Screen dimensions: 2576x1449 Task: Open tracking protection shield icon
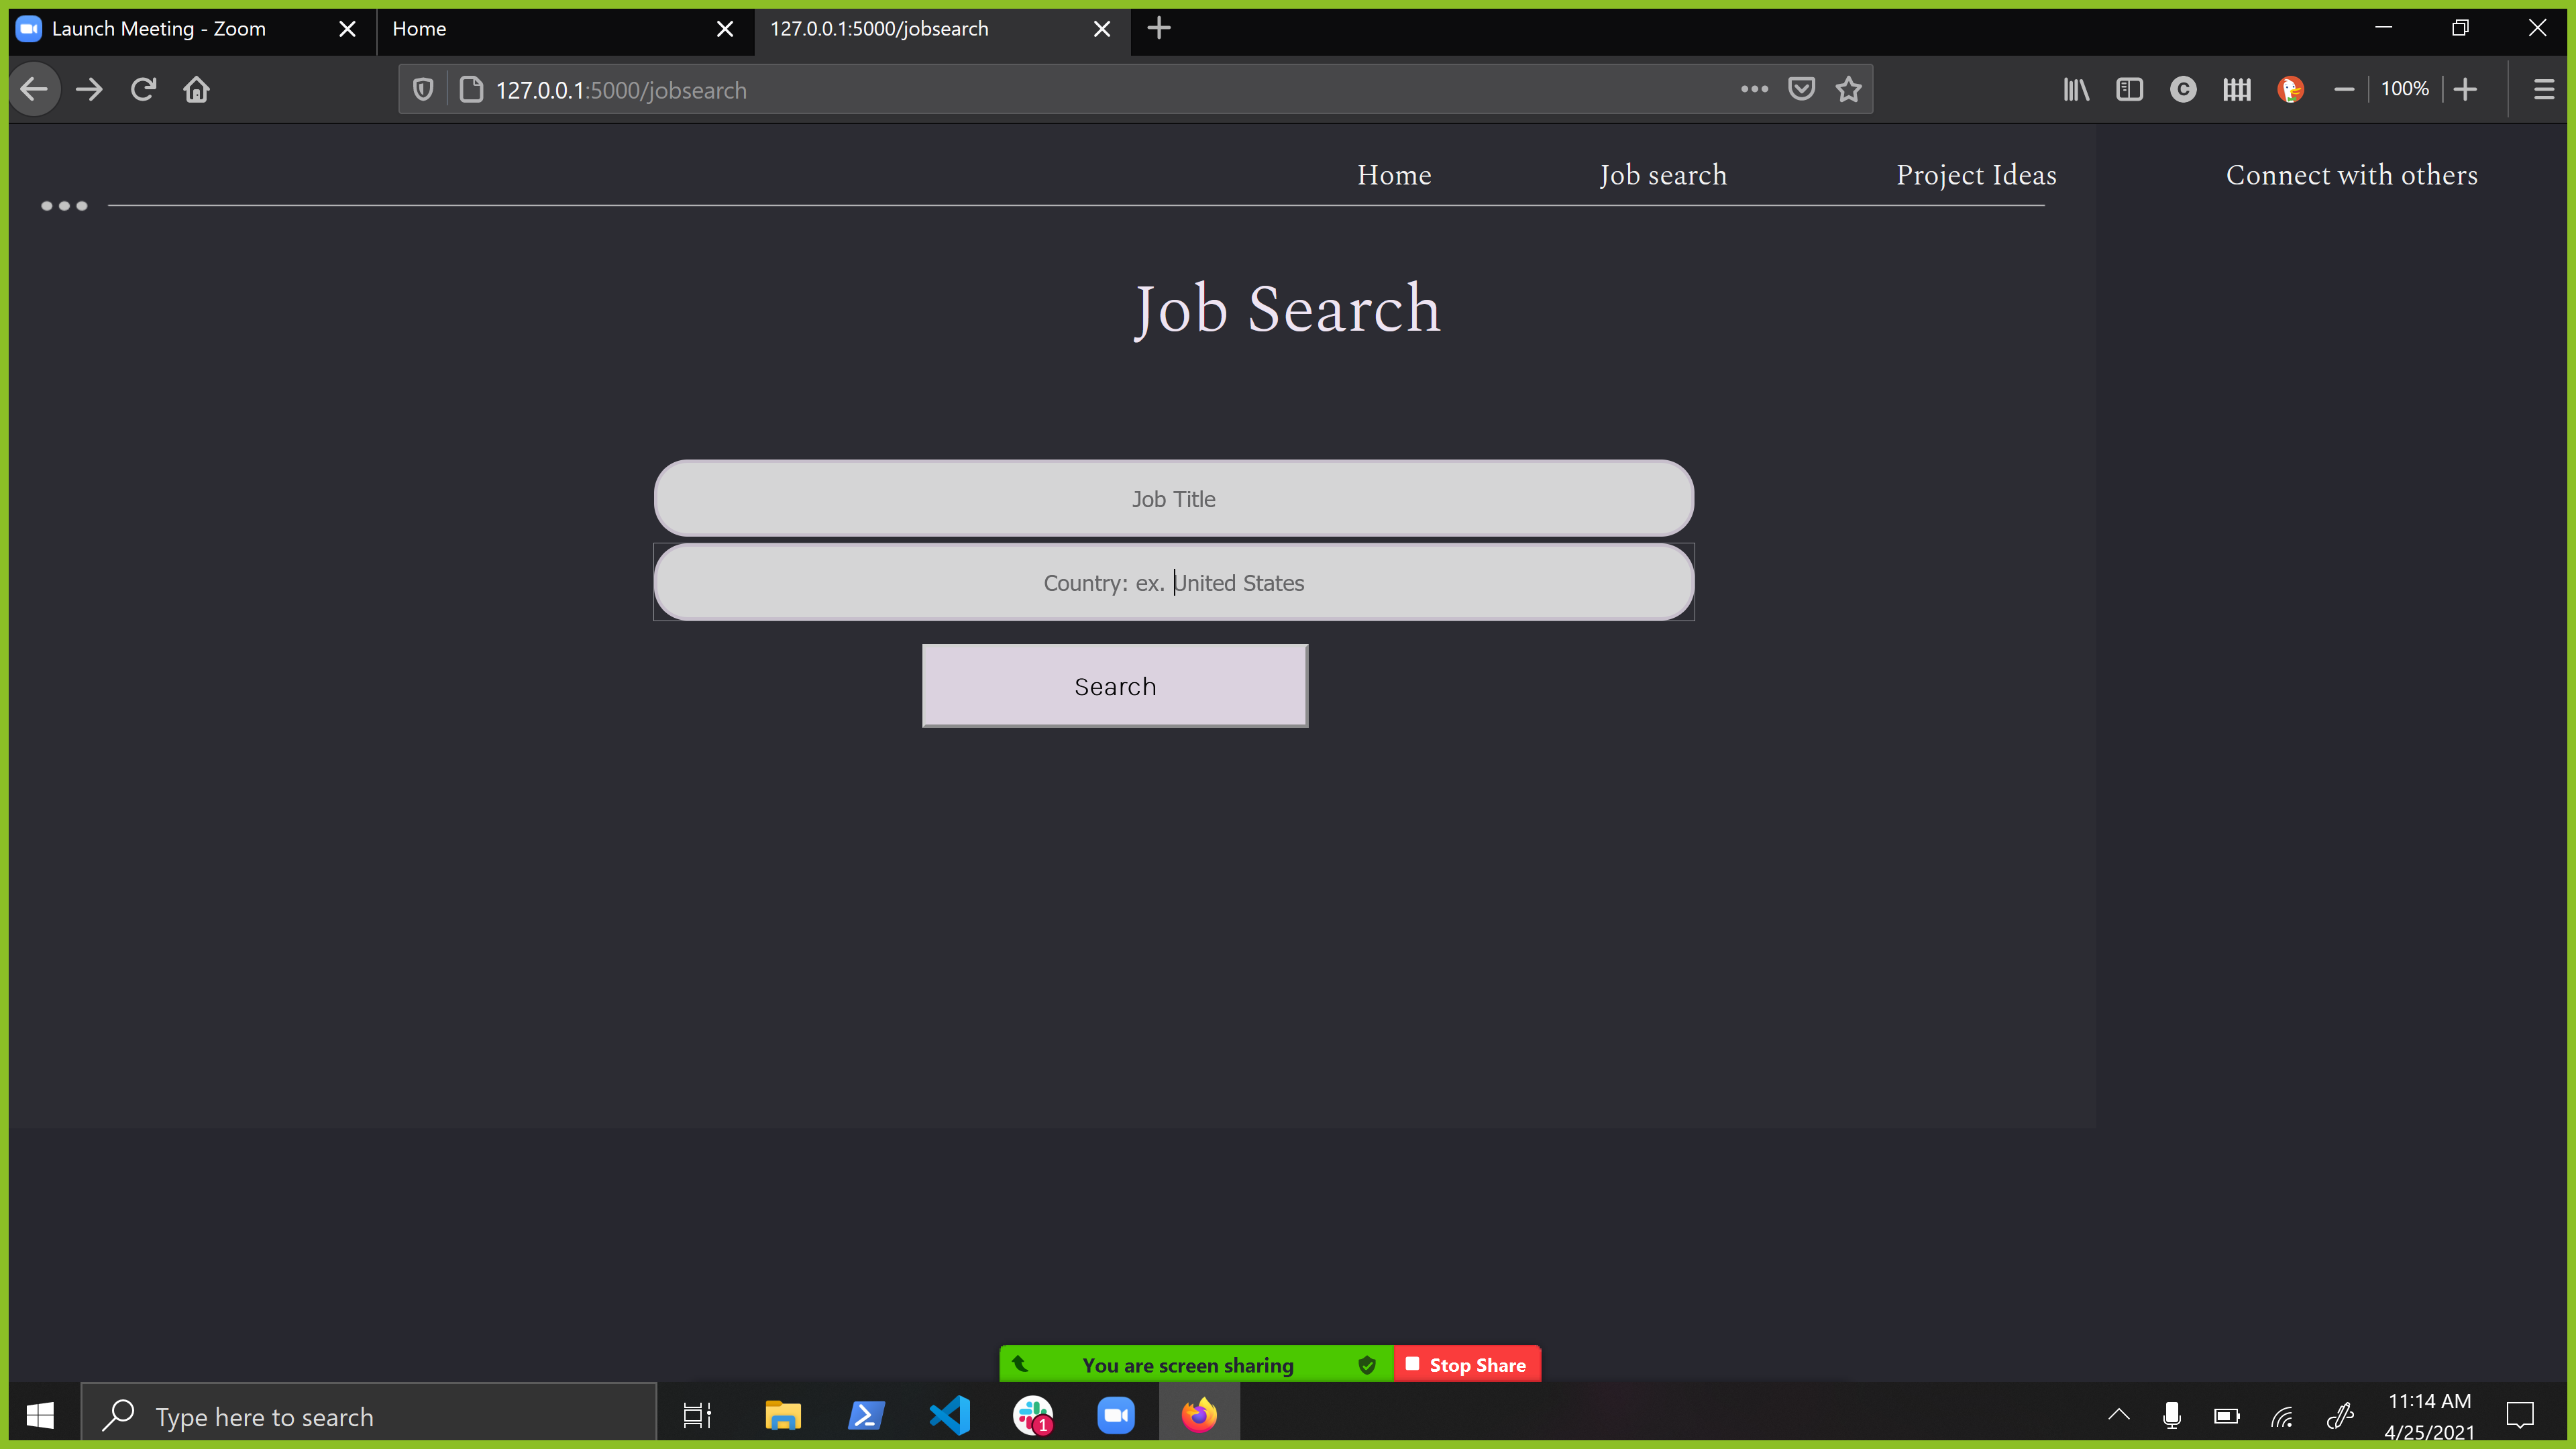pyautogui.click(x=423, y=90)
